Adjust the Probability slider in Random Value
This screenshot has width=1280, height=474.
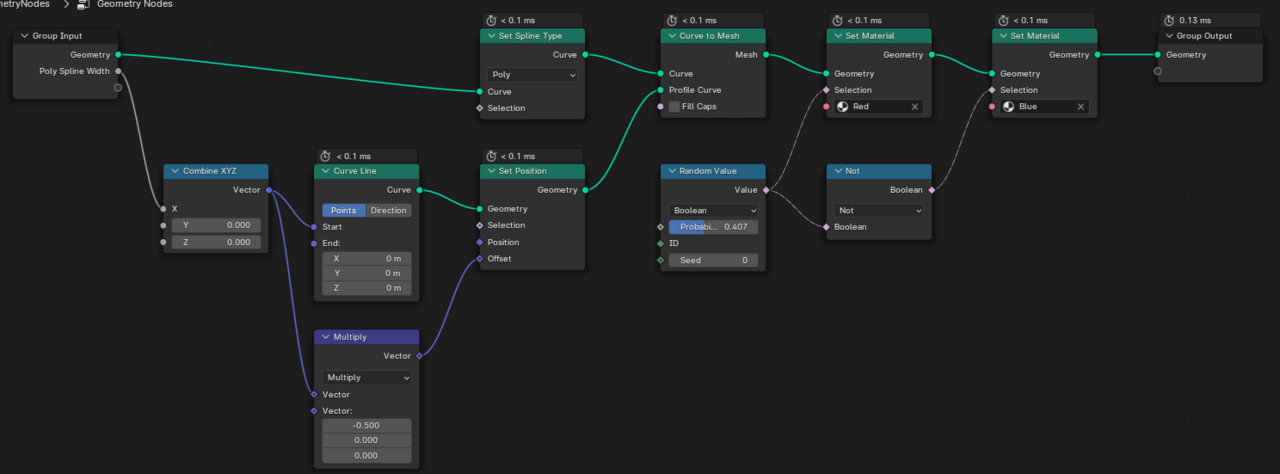coord(713,227)
